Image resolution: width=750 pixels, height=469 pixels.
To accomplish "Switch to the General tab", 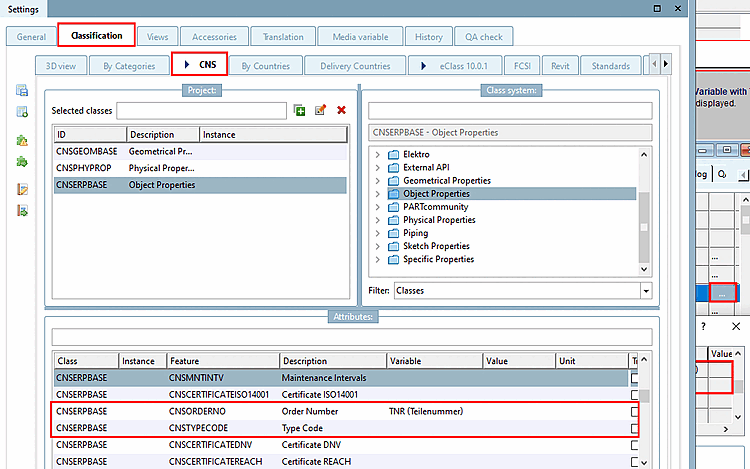I will pyautogui.click(x=31, y=37).
